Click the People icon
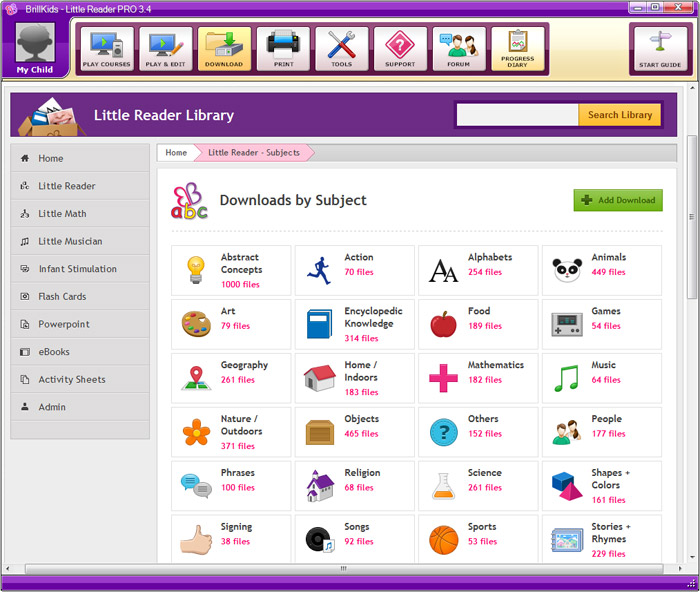700x592 pixels. tap(567, 432)
